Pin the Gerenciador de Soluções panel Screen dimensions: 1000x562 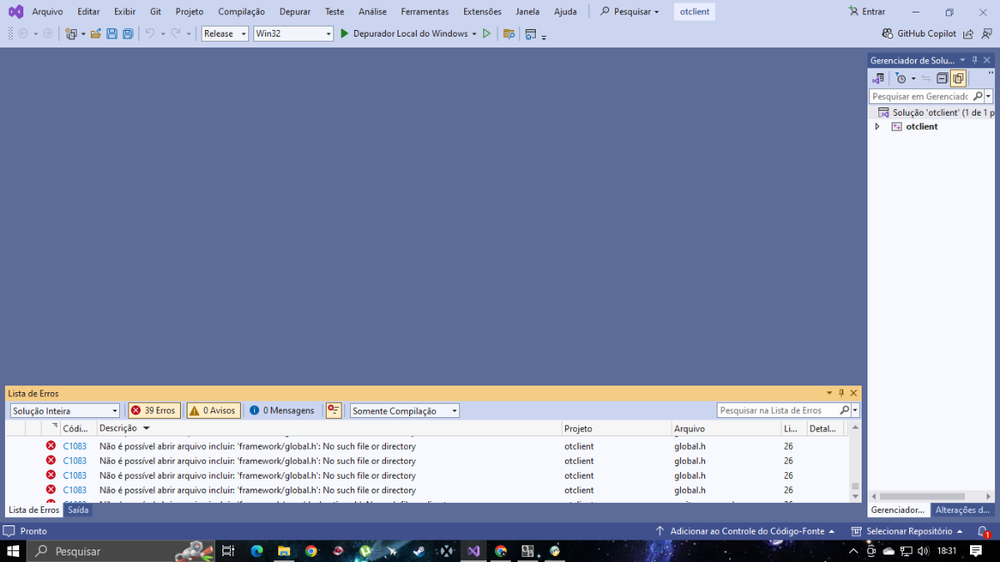point(974,60)
